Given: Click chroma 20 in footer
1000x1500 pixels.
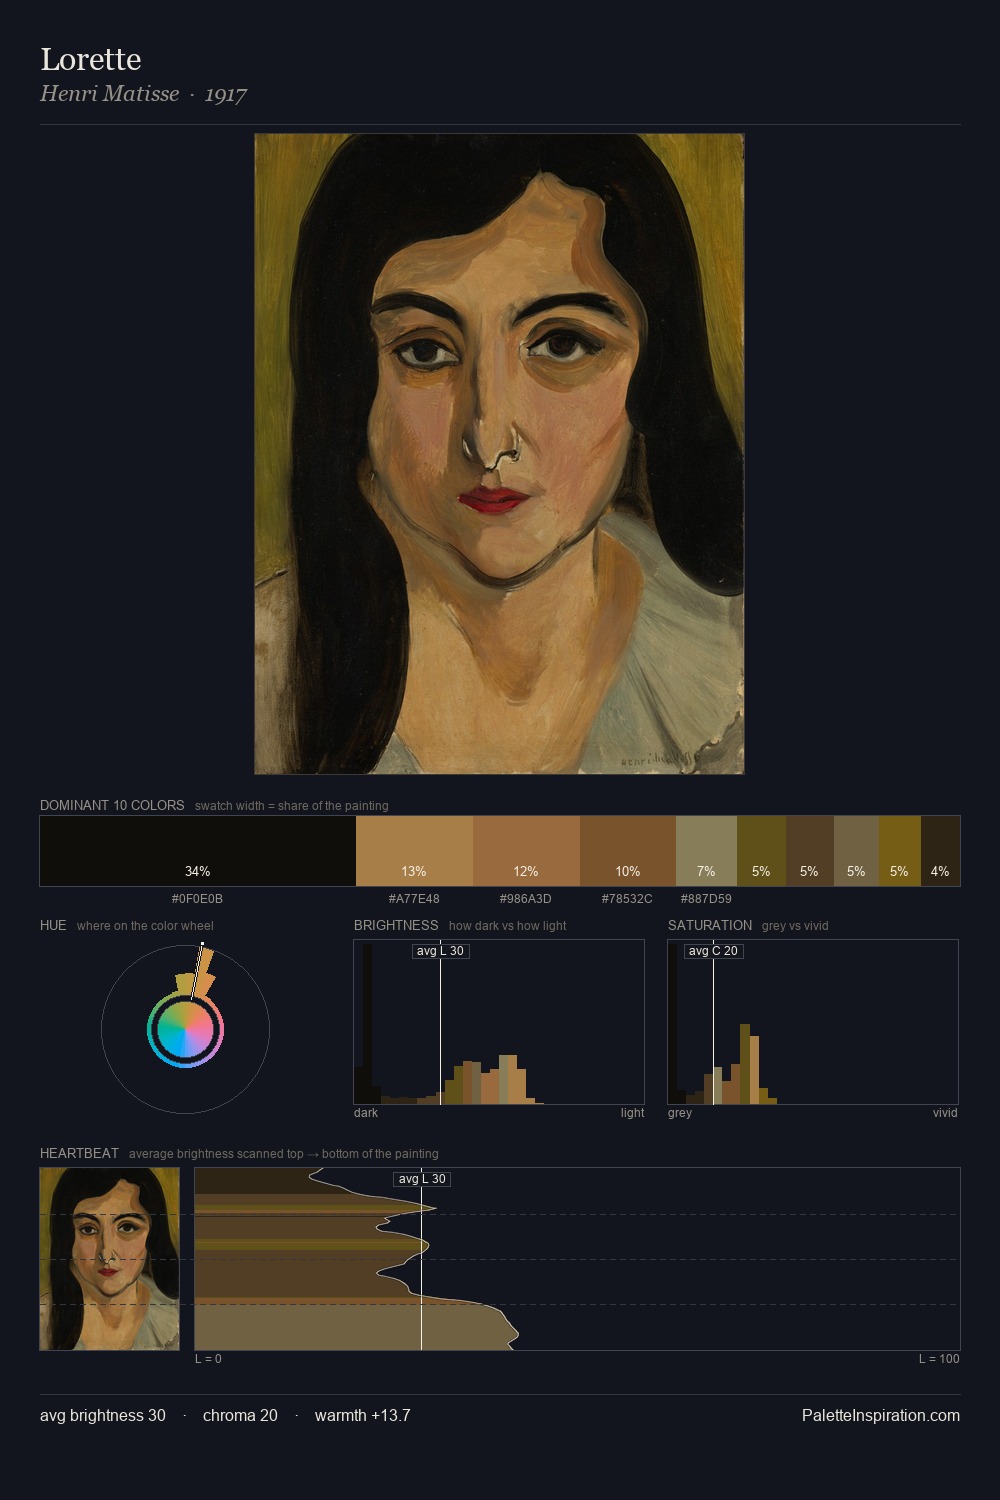Looking at the screenshot, I should (240, 1415).
